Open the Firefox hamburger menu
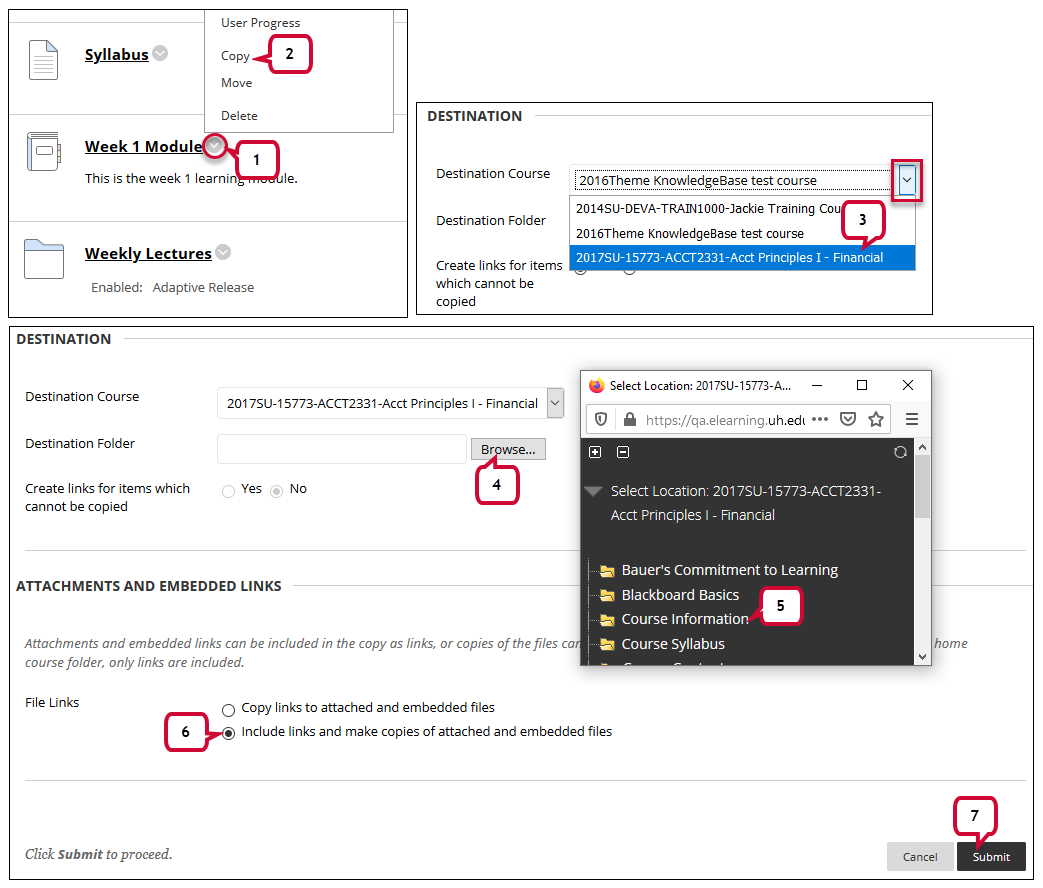1043x888 pixels. (x=912, y=419)
